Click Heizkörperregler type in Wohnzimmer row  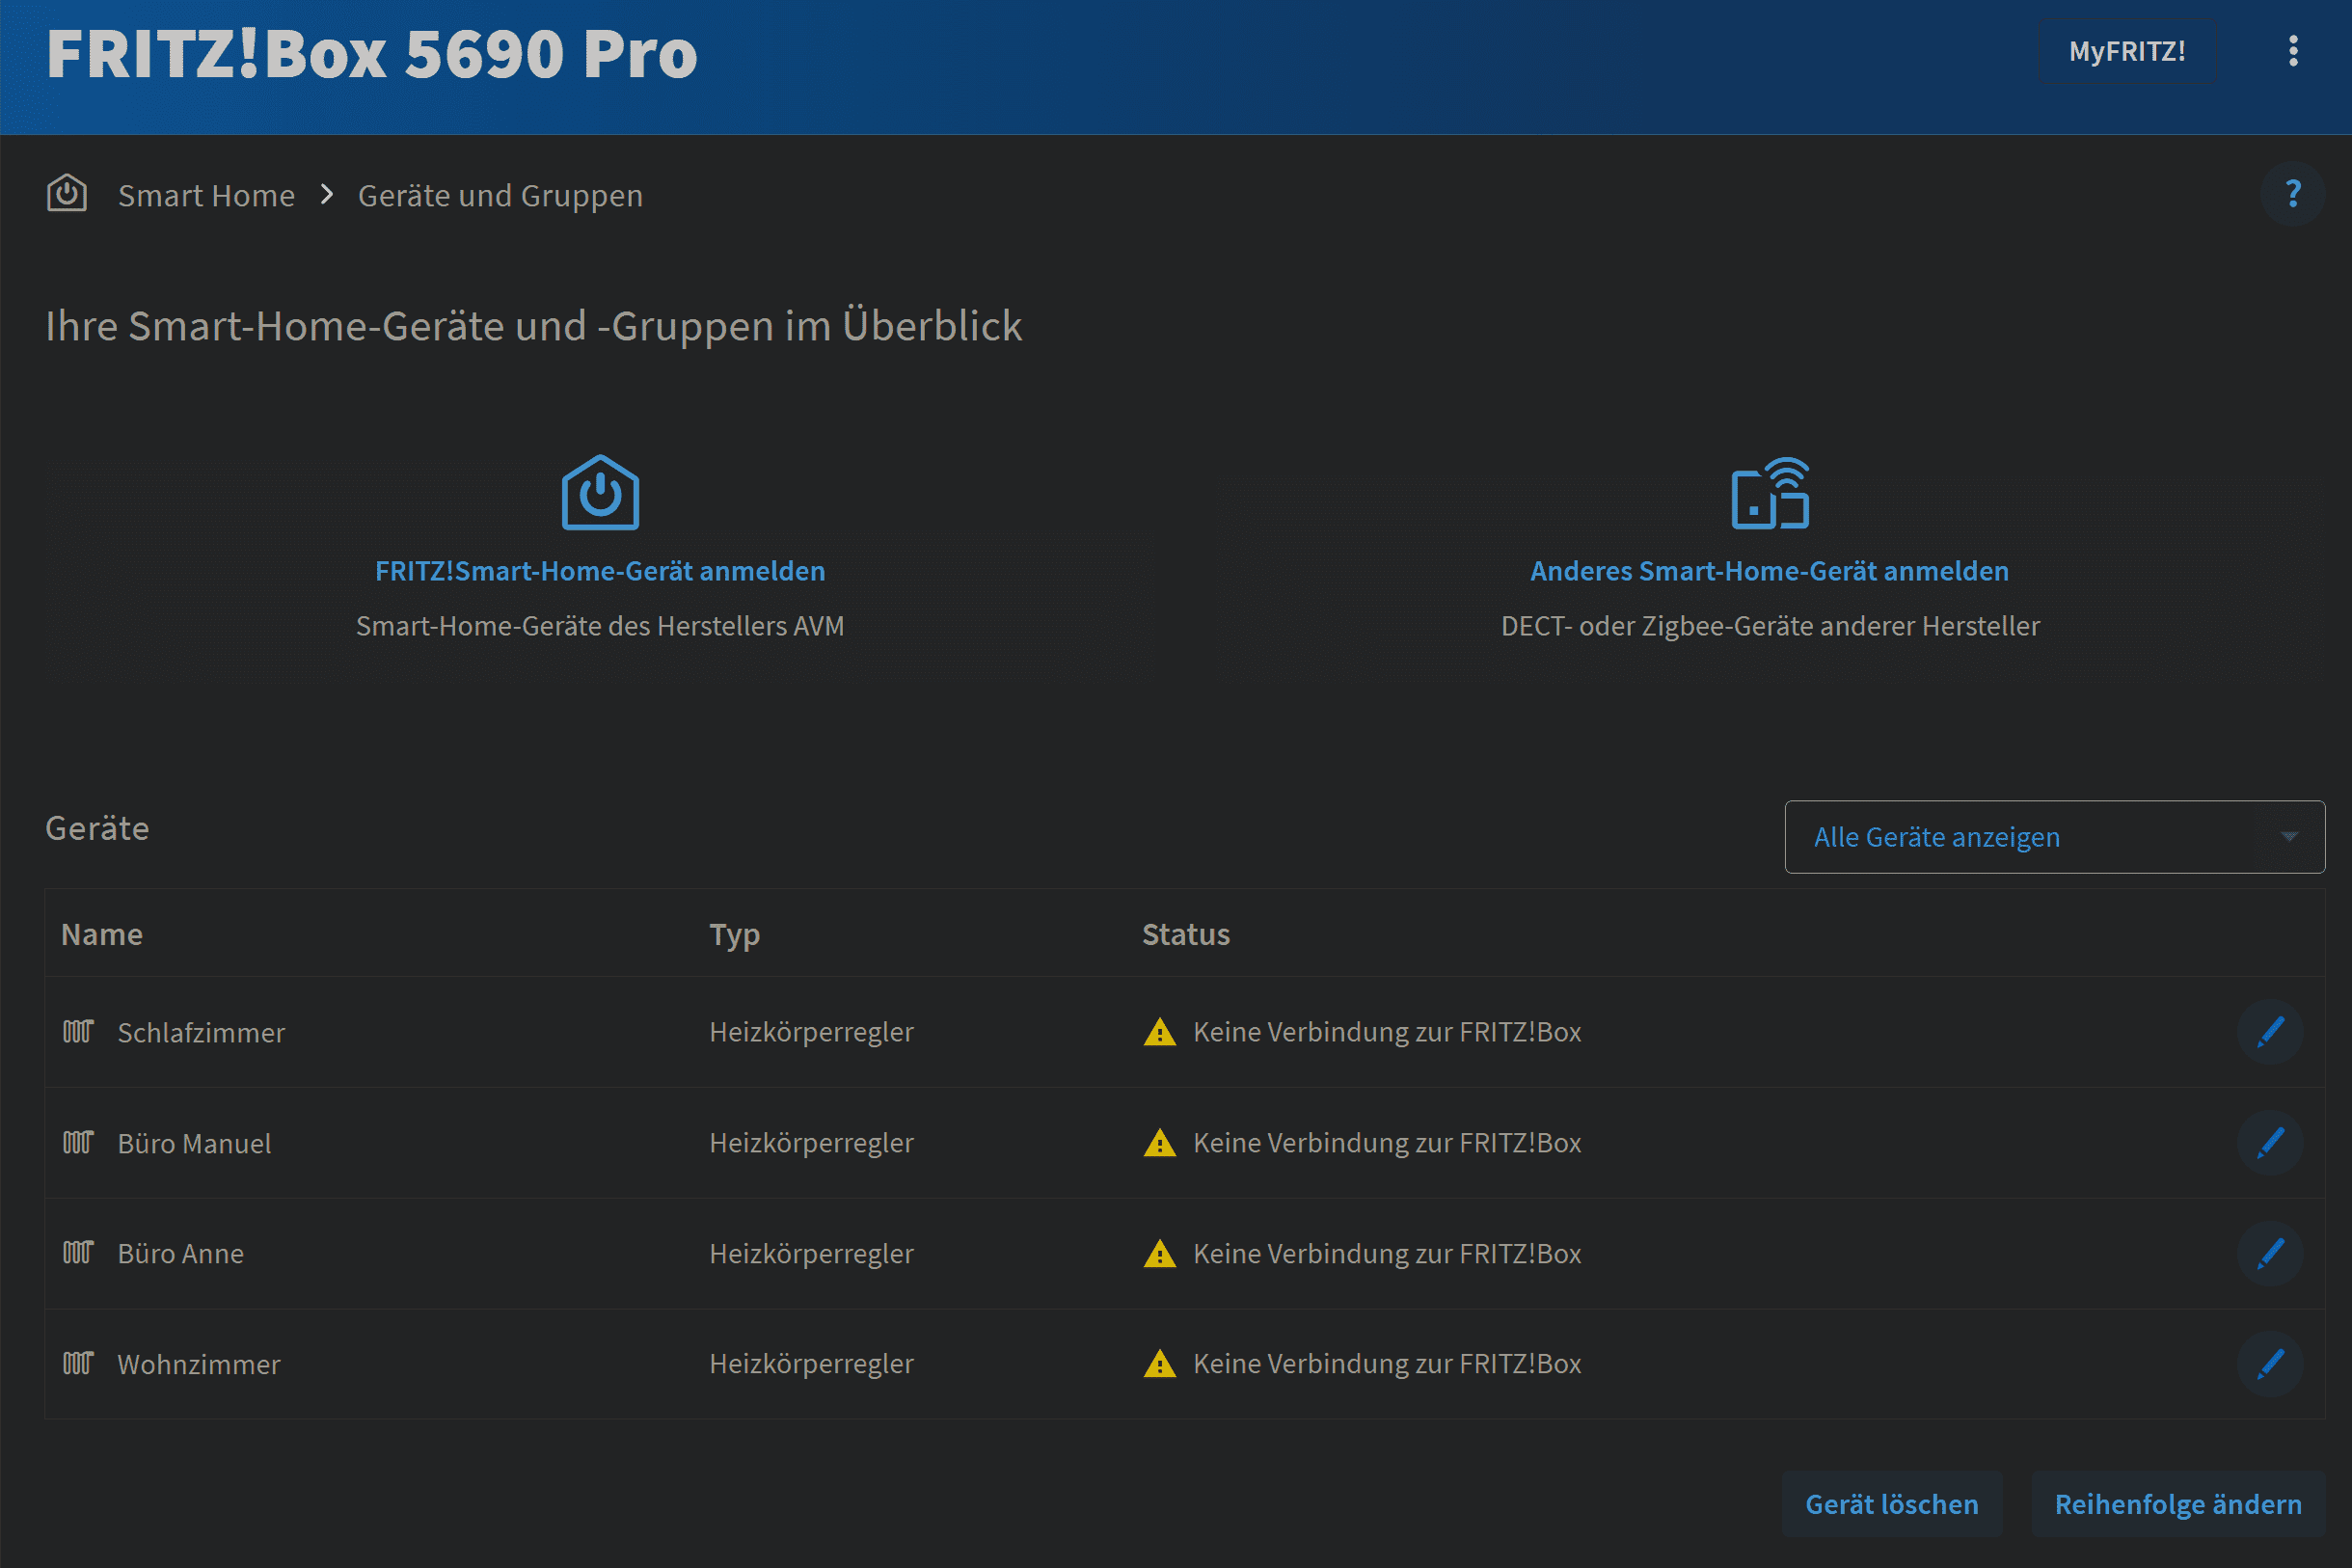(811, 1364)
